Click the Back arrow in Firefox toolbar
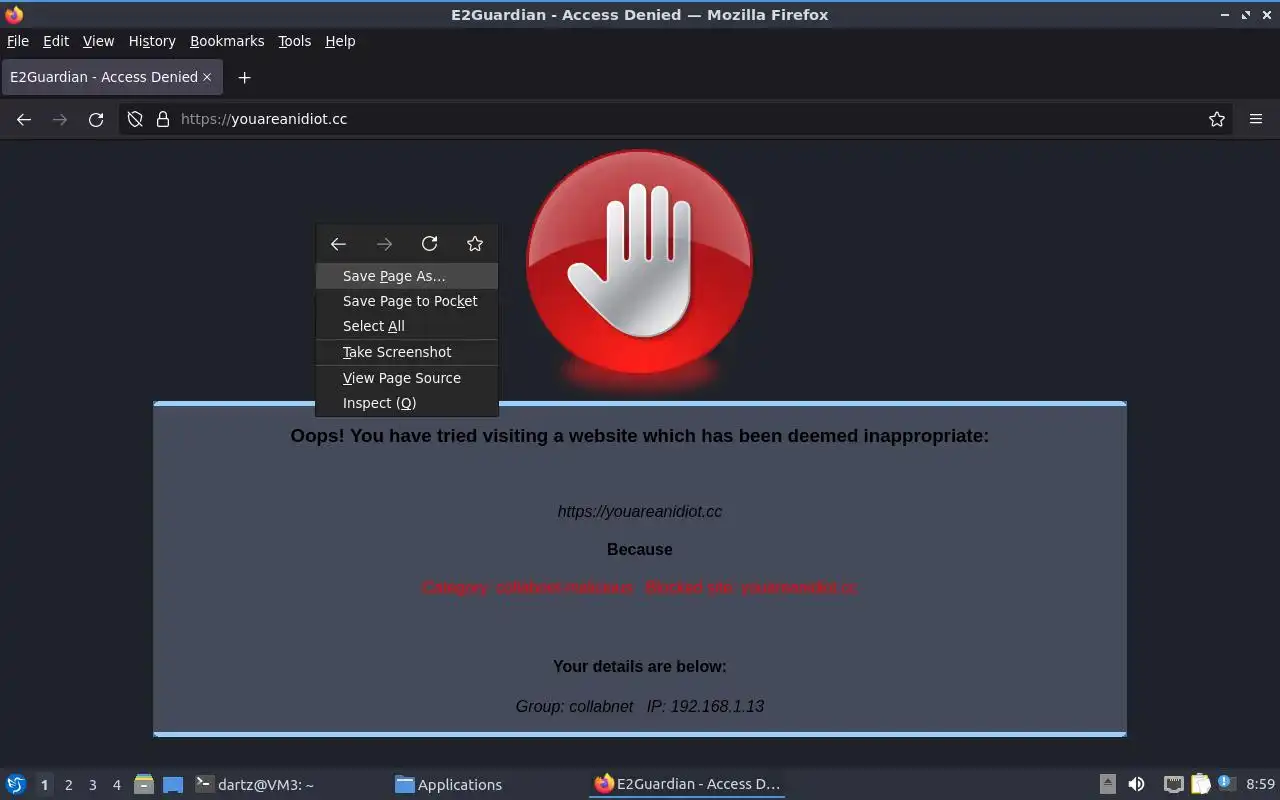This screenshot has width=1280, height=800. (x=24, y=119)
